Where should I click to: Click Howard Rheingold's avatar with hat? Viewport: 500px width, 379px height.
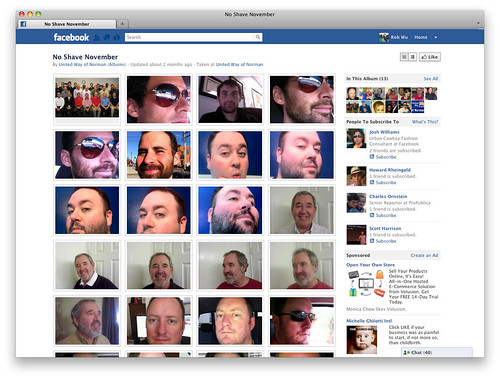(x=356, y=176)
